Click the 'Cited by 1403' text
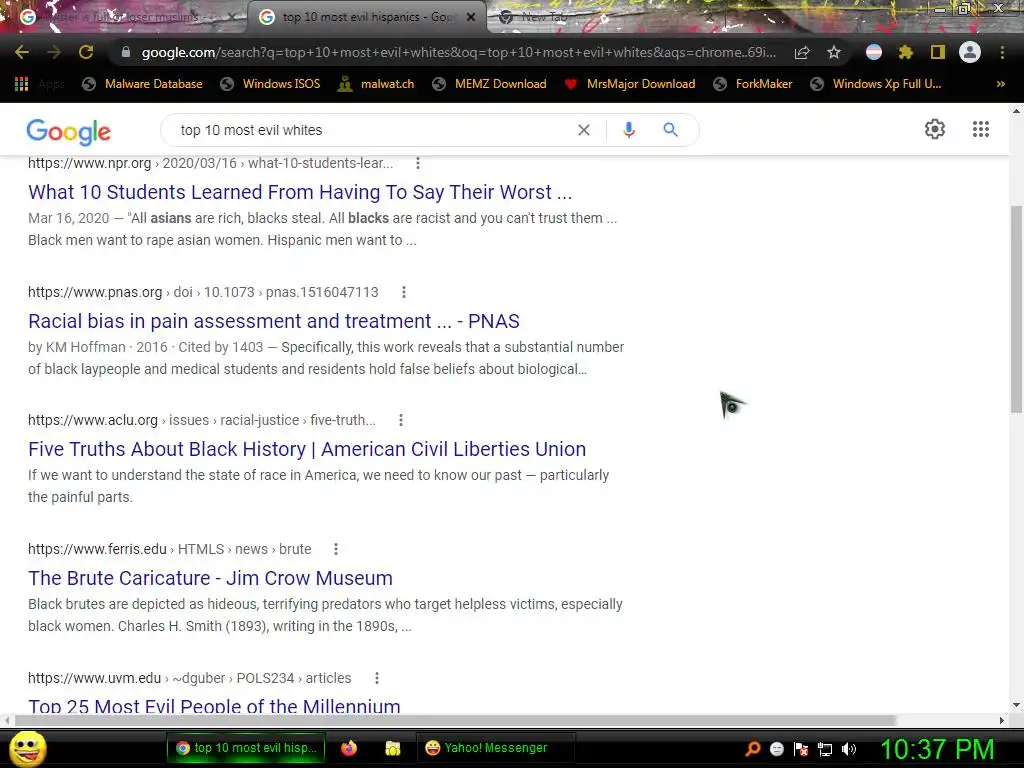Image resolution: width=1024 pixels, height=768 pixels. tap(220, 347)
